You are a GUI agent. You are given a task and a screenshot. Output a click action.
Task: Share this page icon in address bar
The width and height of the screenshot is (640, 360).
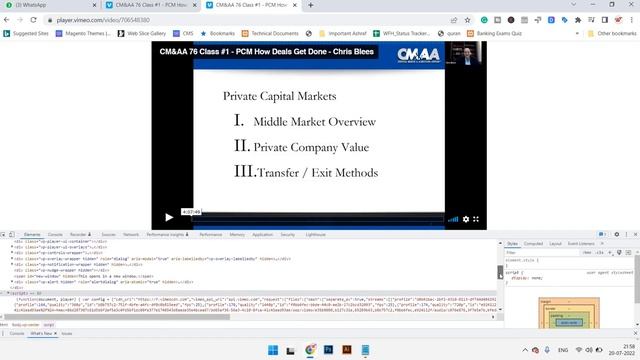tap(454, 20)
